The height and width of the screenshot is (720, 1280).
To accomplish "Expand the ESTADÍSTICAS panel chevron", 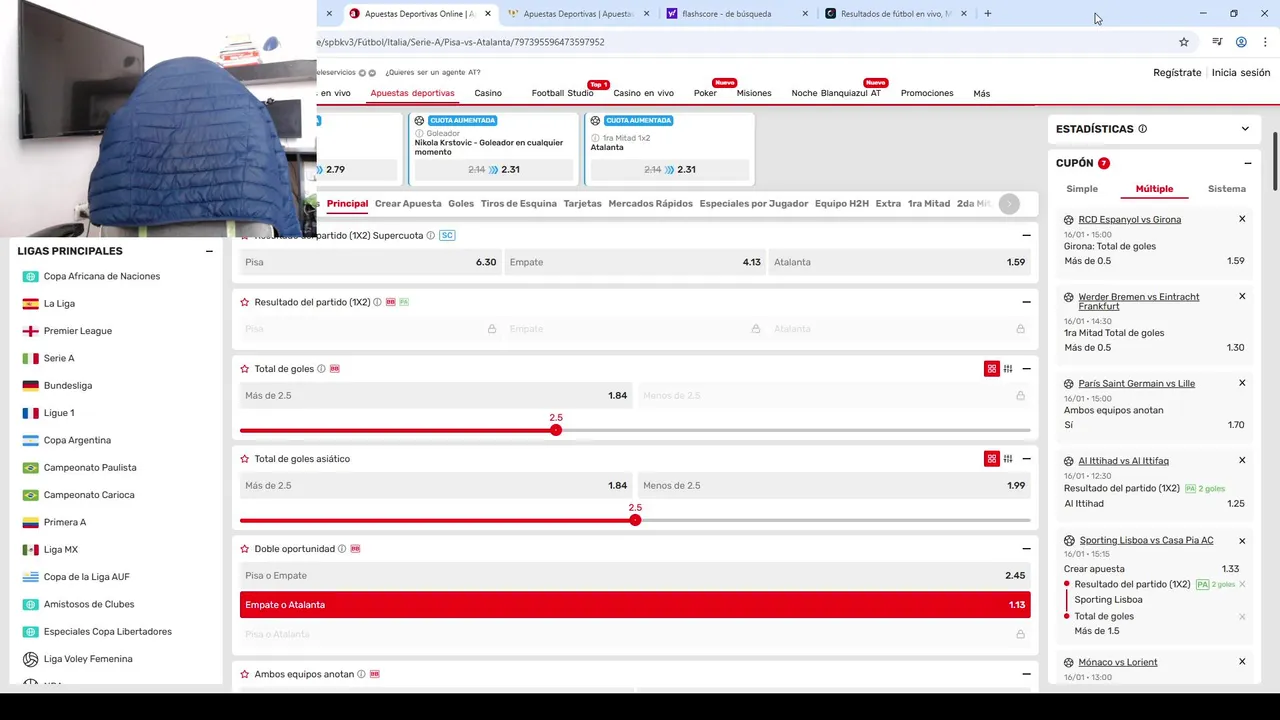I will (1245, 129).
